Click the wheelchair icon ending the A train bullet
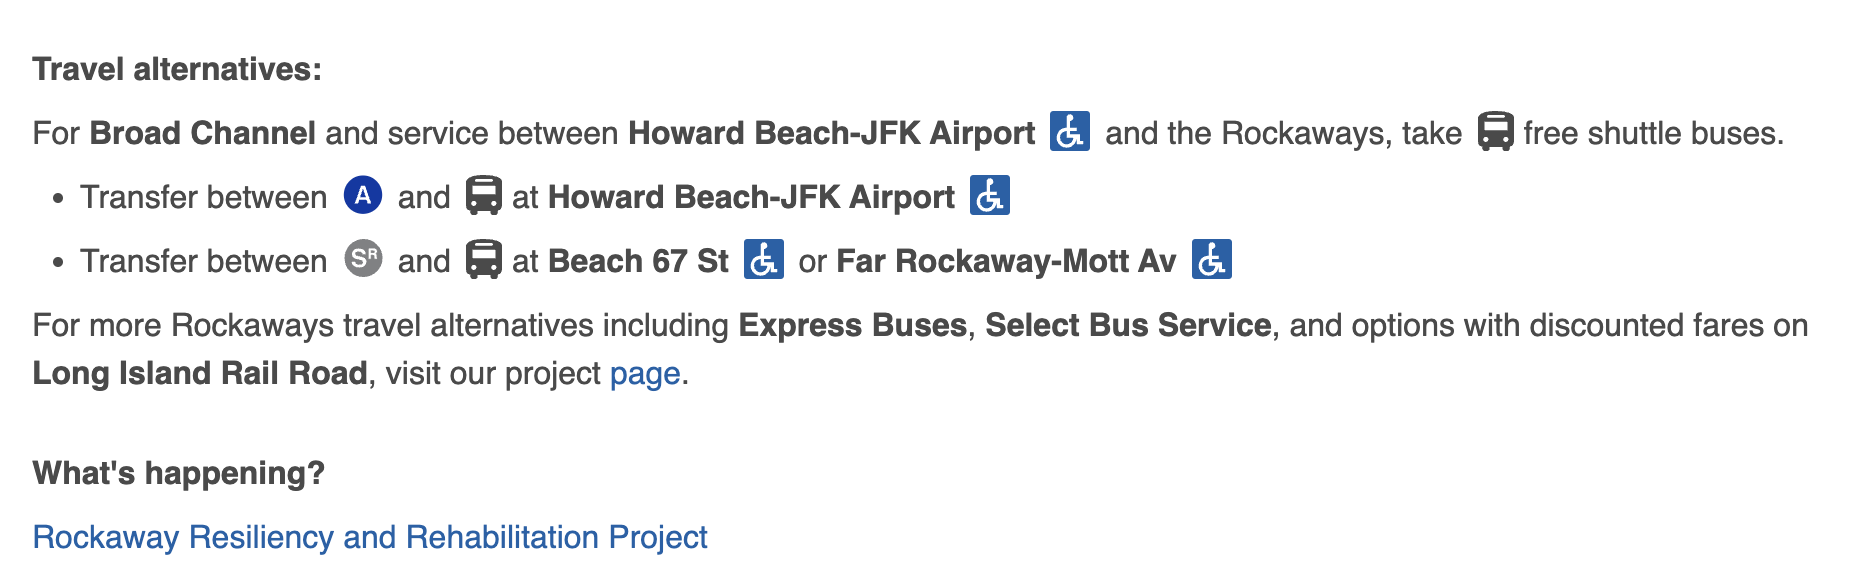1876x574 pixels. (989, 196)
